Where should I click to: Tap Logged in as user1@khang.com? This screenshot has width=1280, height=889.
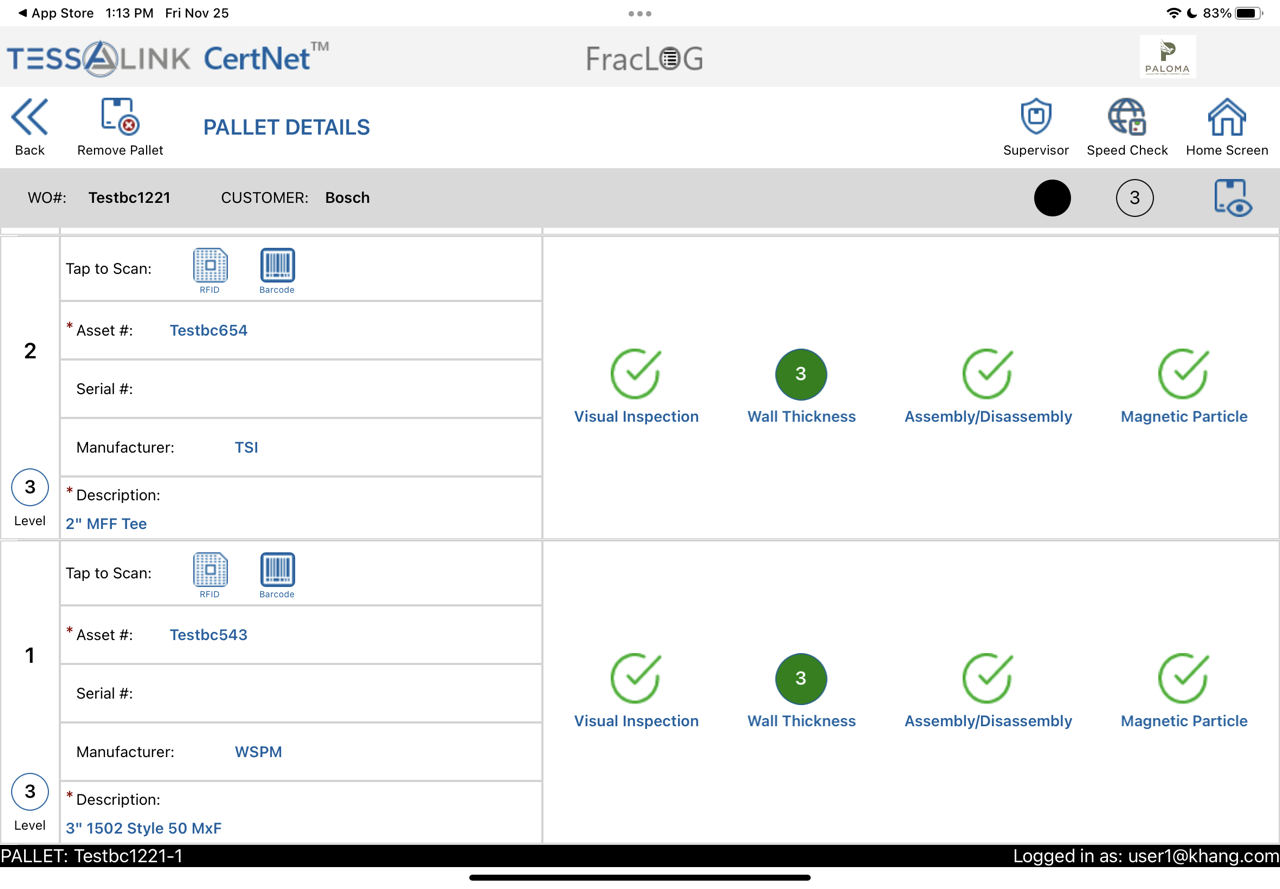point(1146,856)
